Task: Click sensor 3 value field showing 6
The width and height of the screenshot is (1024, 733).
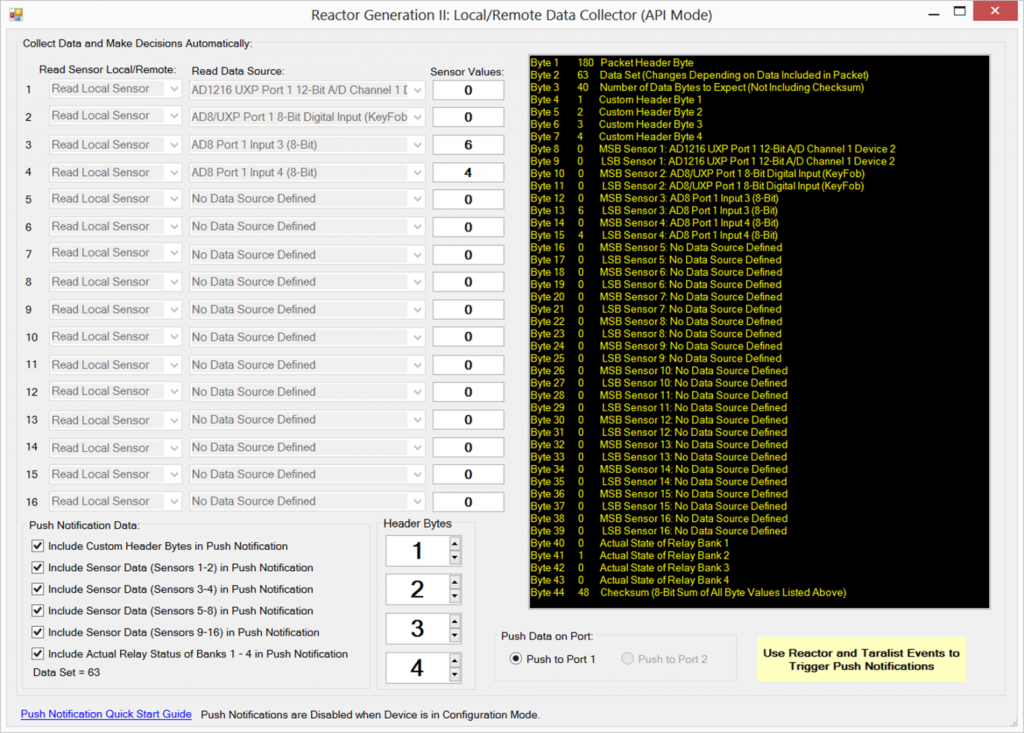Action: [x=468, y=145]
